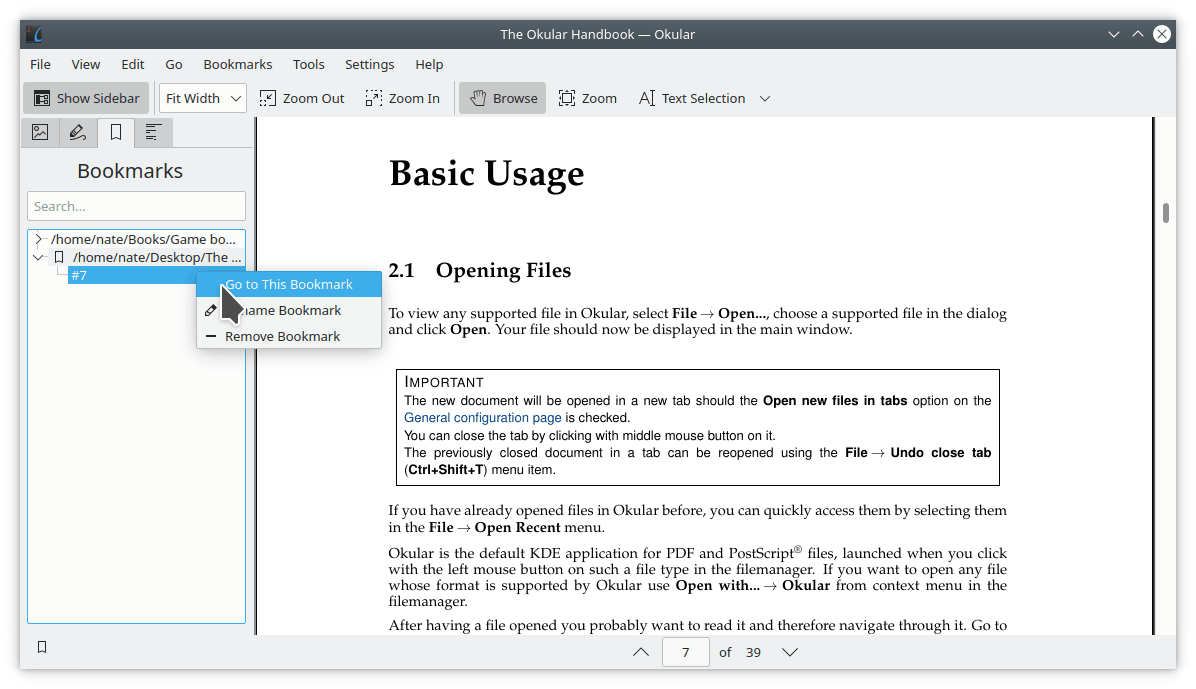
Task: Open the General configuration page link
Action: [482, 418]
